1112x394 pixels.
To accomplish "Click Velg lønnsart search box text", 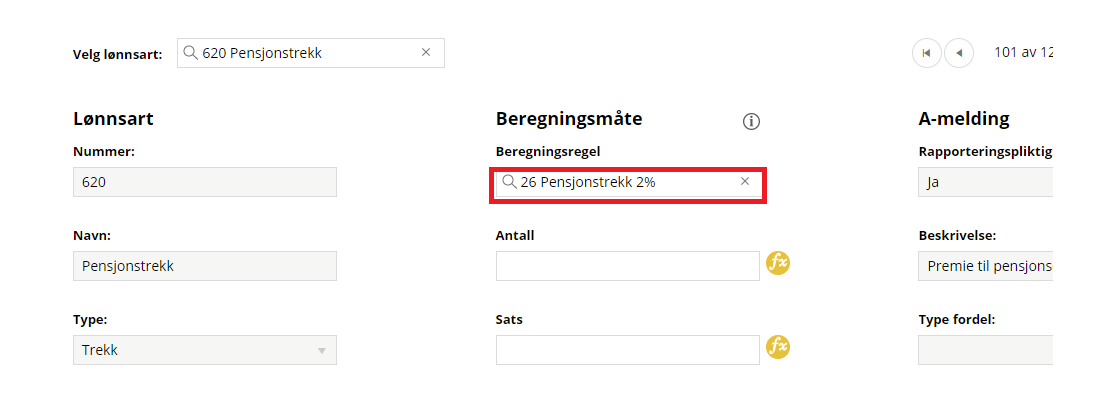I will point(262,52).
